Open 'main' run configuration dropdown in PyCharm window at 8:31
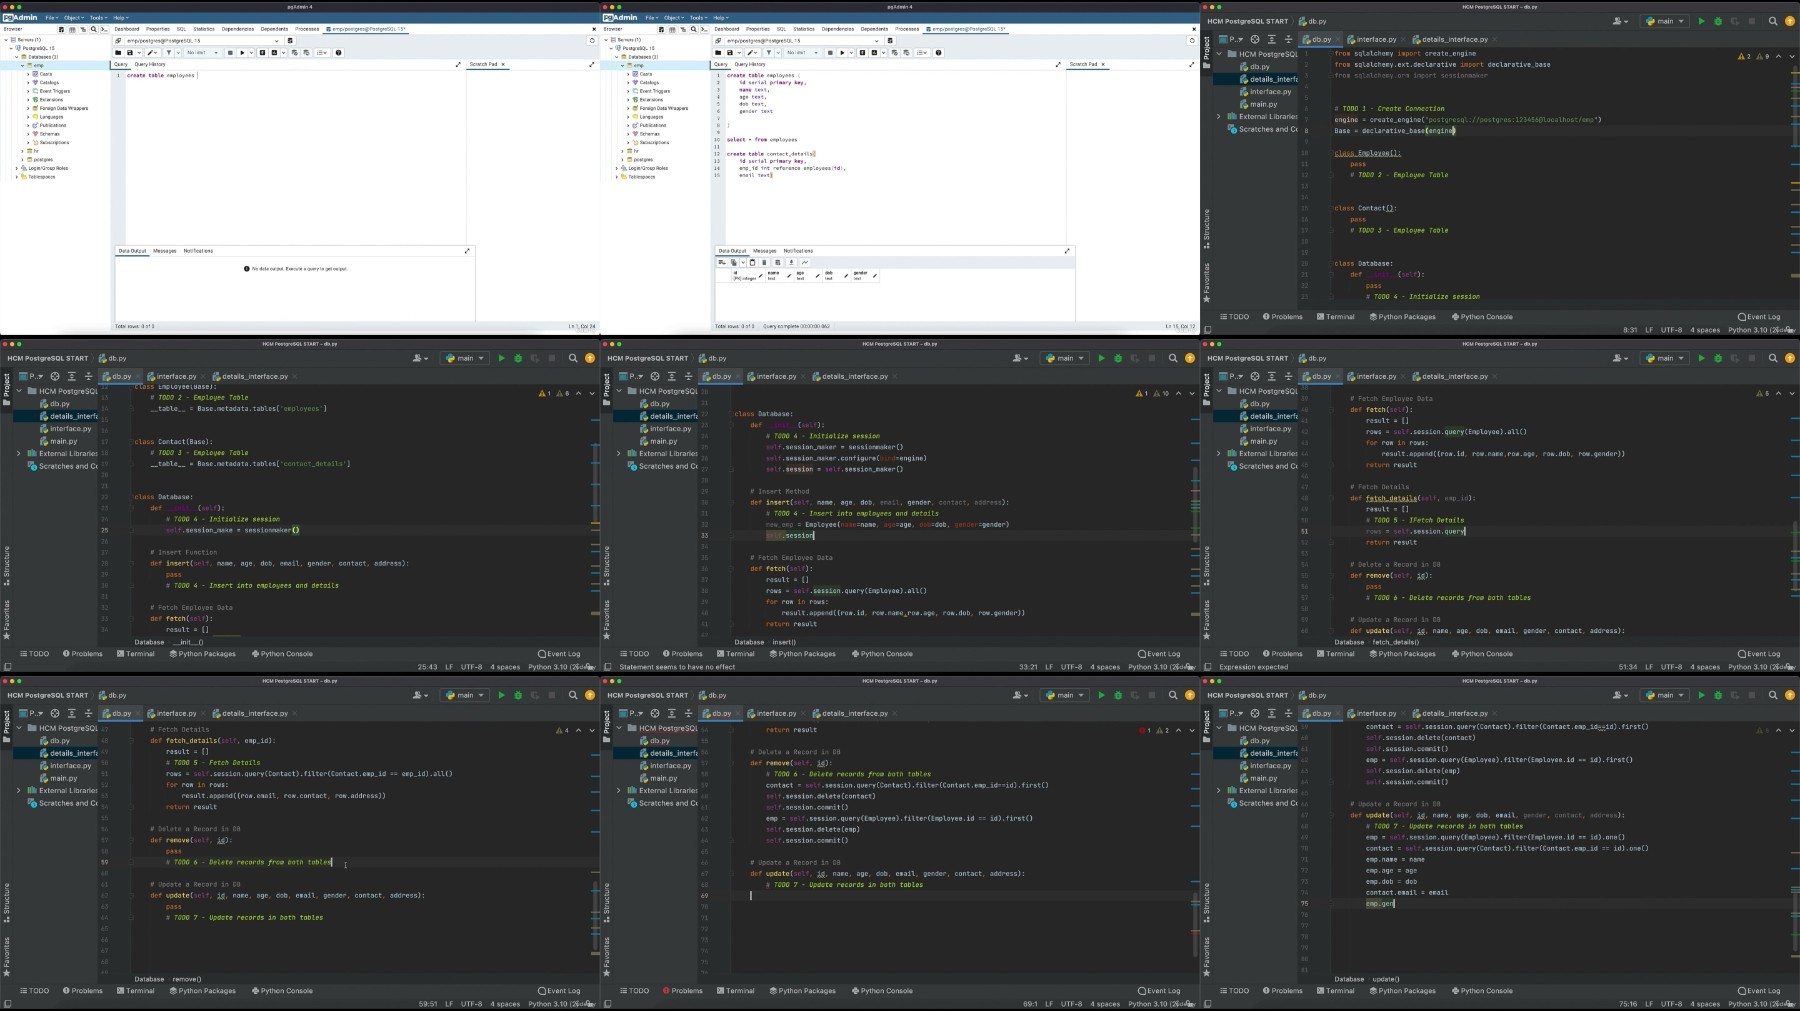The height and width of the screenshot is (1011, 1800). pyautogui.click(x=1665, y=21)
